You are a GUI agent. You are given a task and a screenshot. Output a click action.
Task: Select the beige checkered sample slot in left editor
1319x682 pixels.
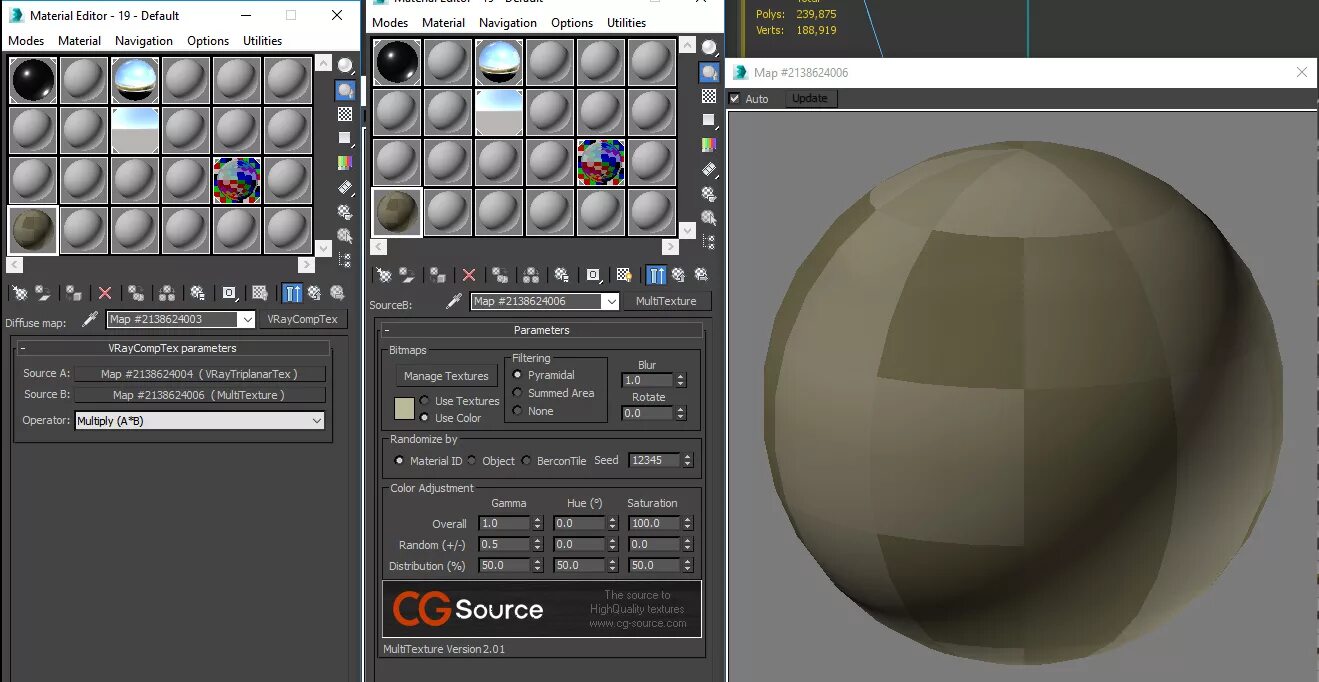[33, 230]
